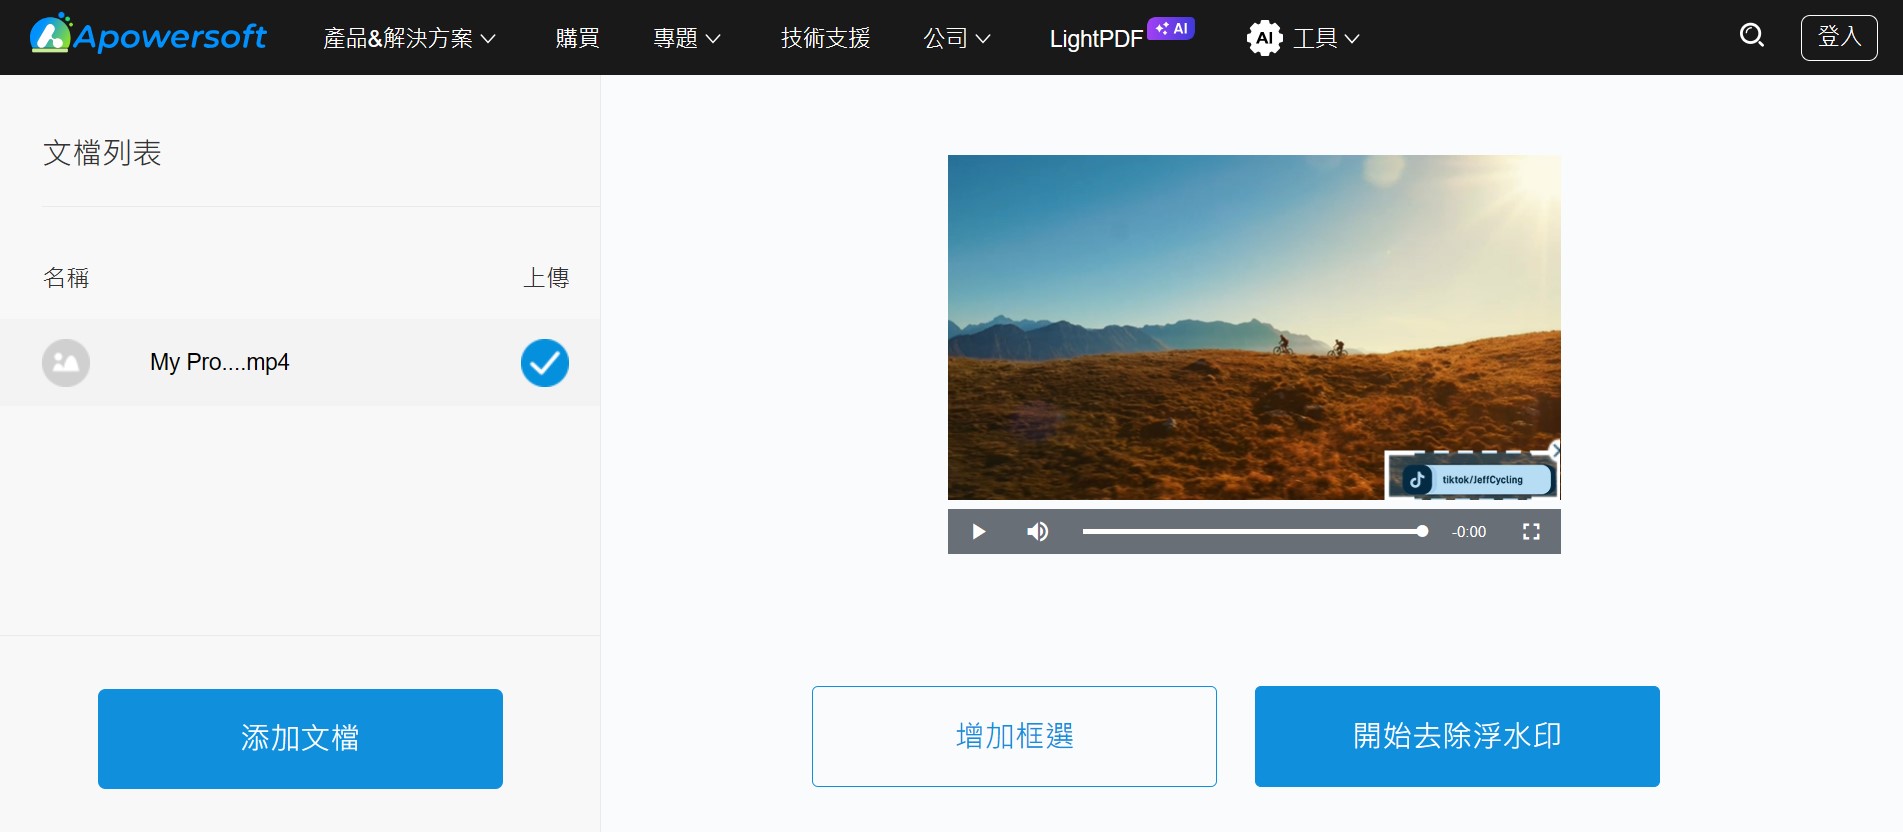Expand the 專題 dropdown
Viewport: 1903px width, 832px height.
tap(686, 38)
